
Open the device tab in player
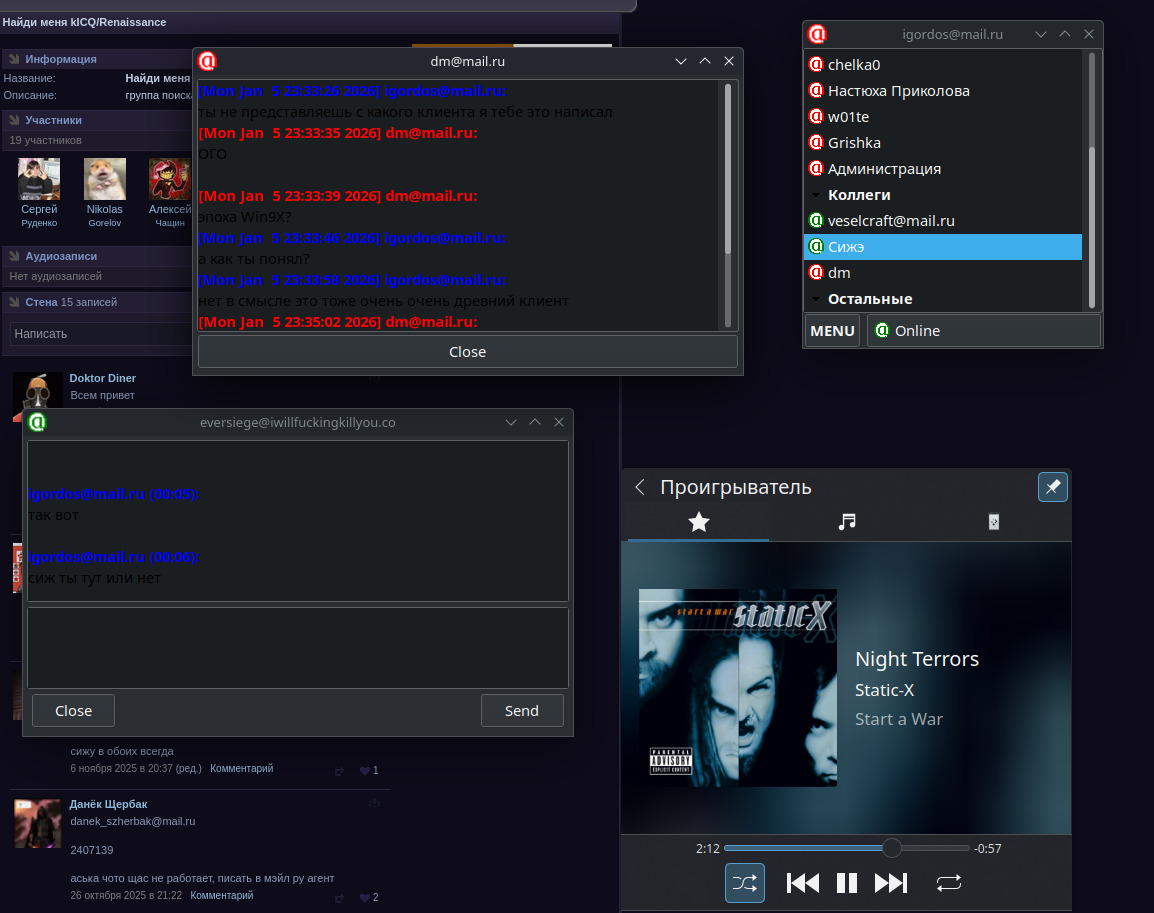pos(994,522)
